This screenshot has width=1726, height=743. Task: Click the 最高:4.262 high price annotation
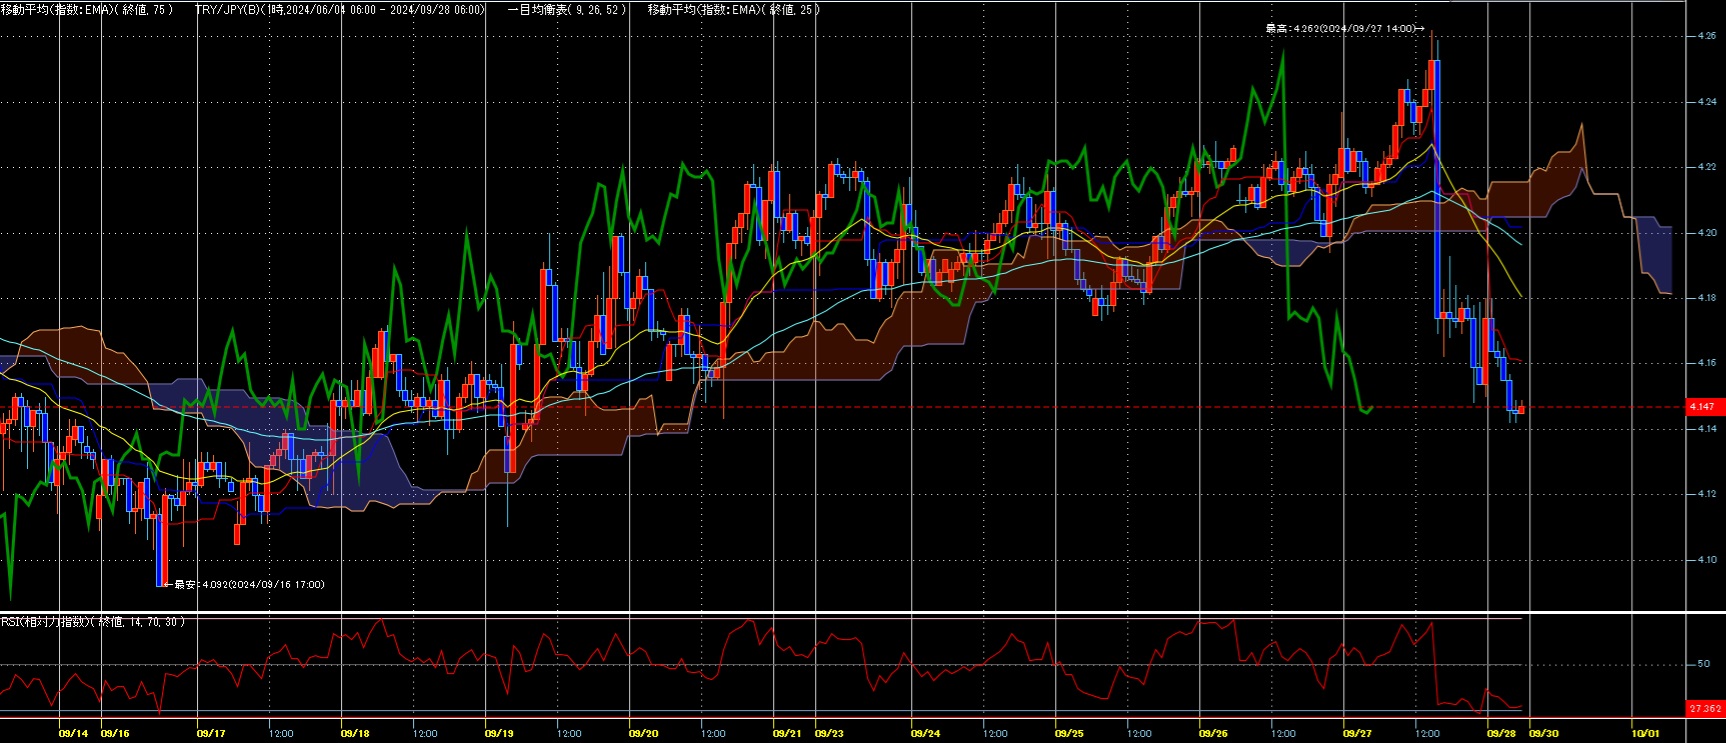1345,29
